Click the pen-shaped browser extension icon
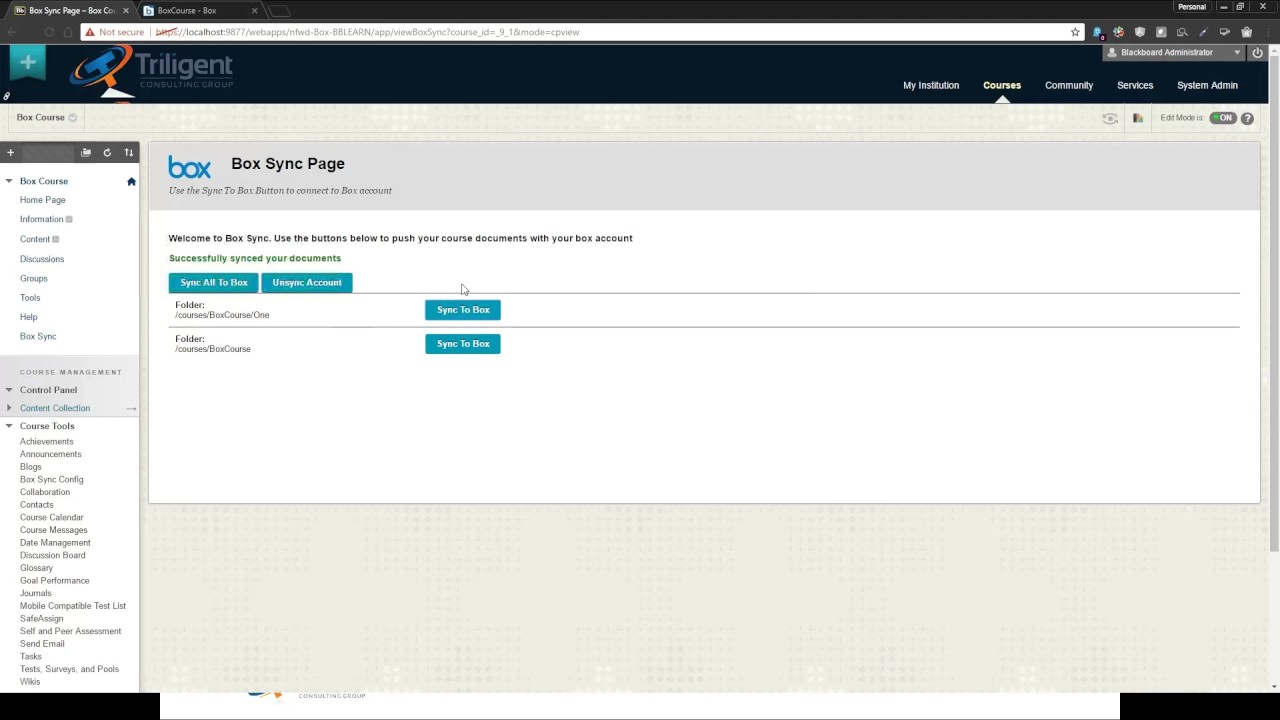 click(x=1203, y=32)
